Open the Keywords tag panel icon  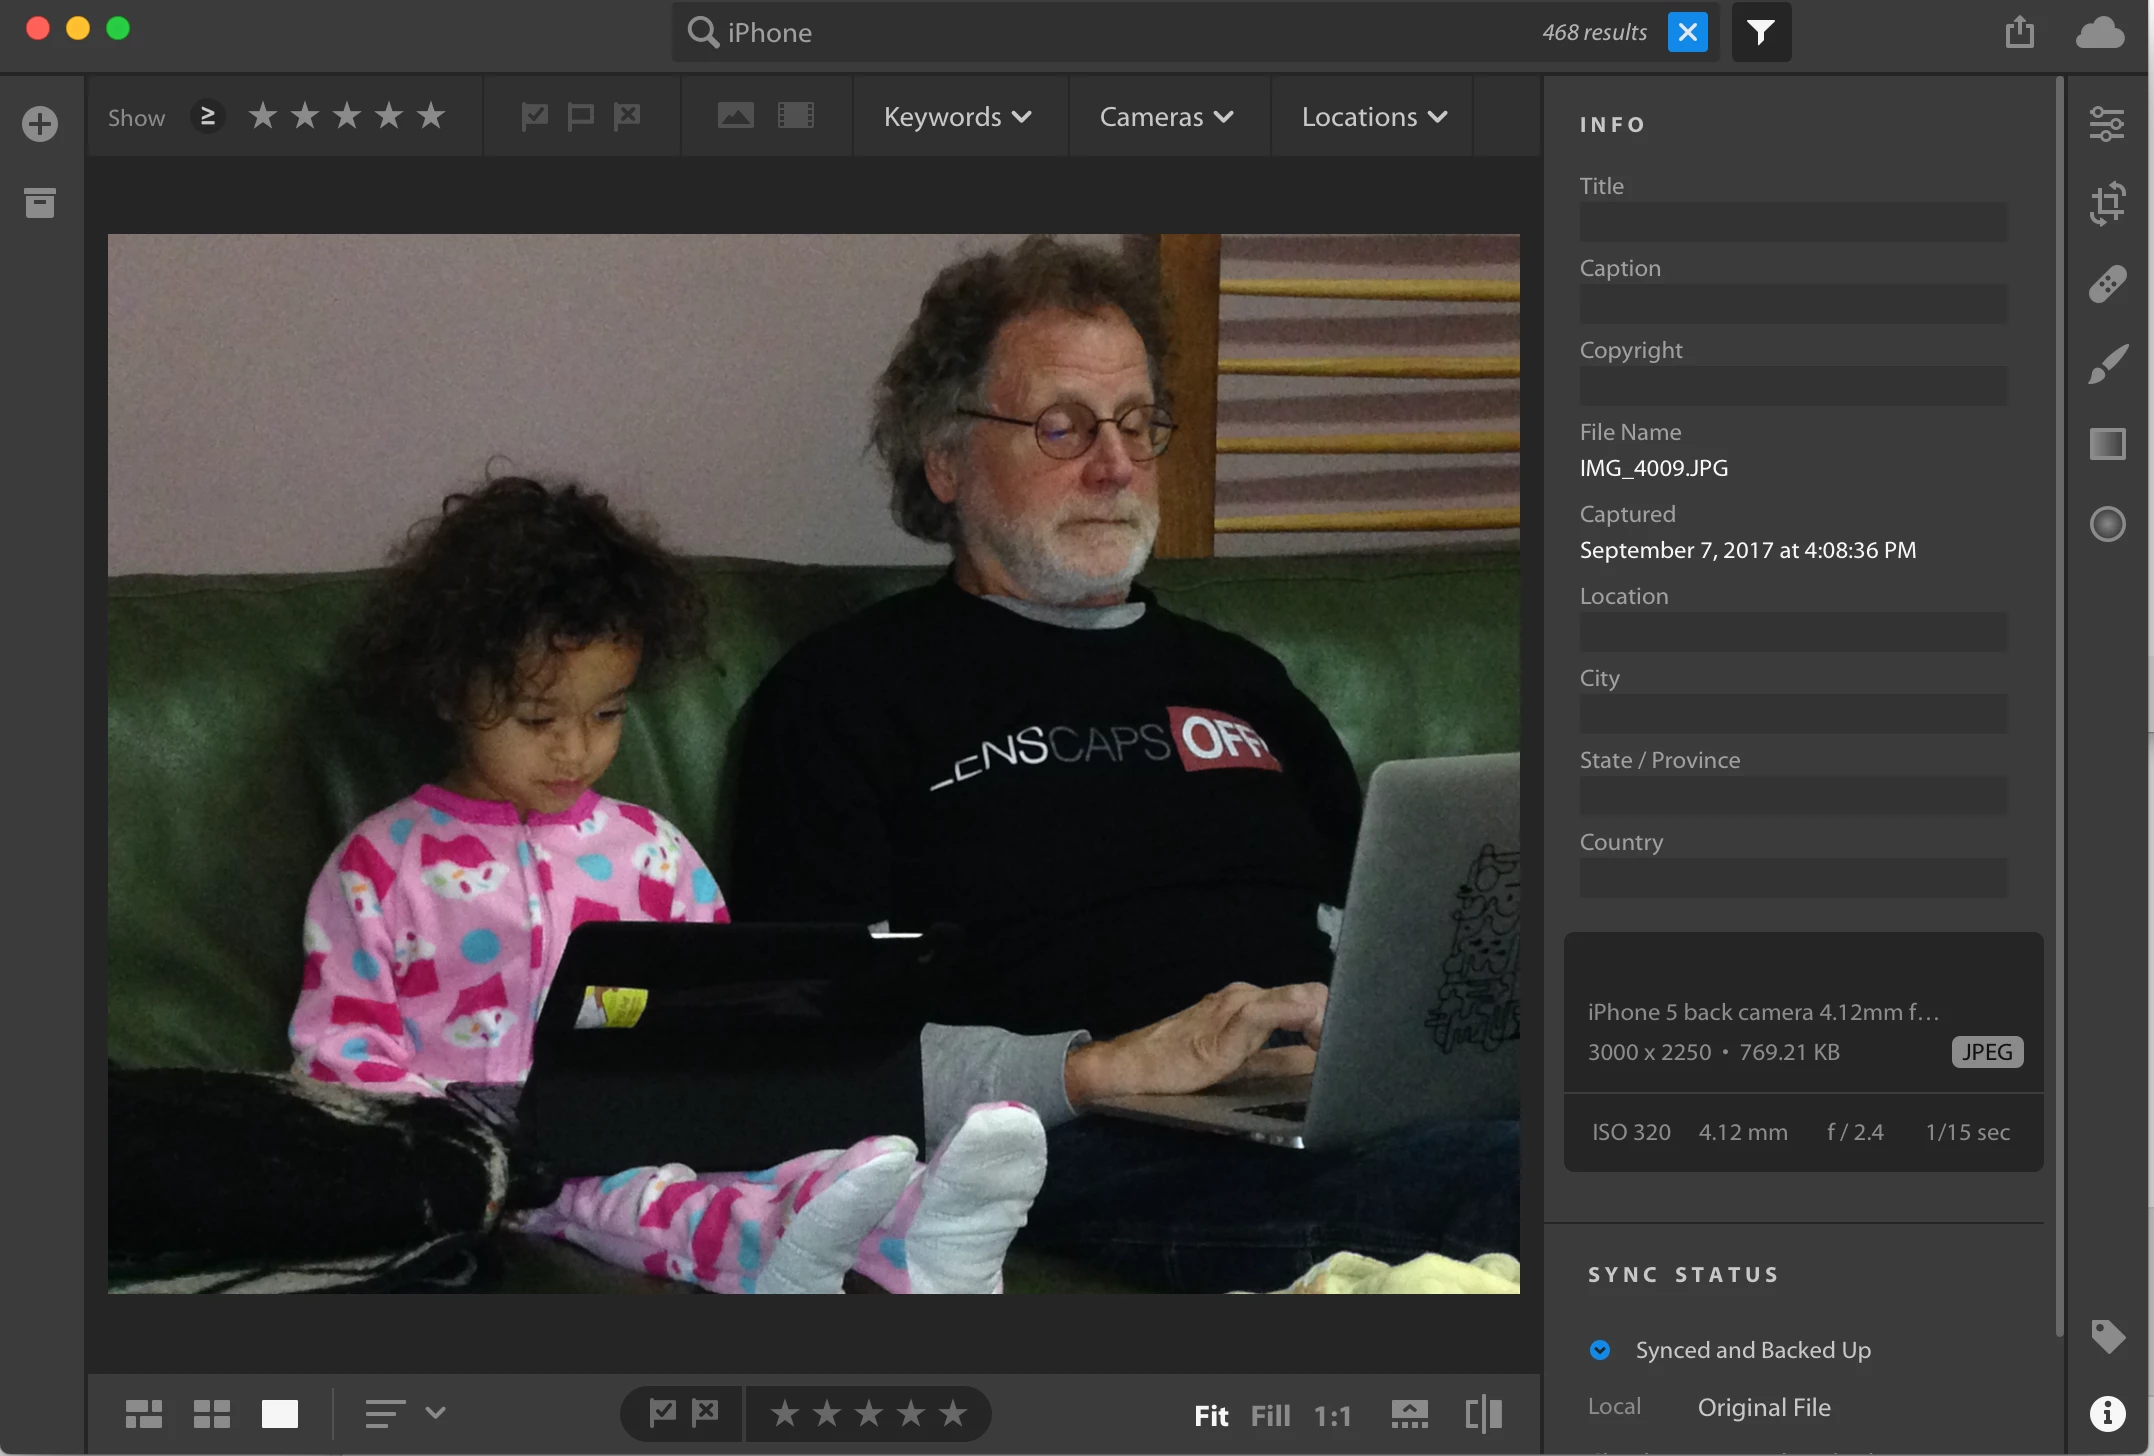[2107, 1336]
